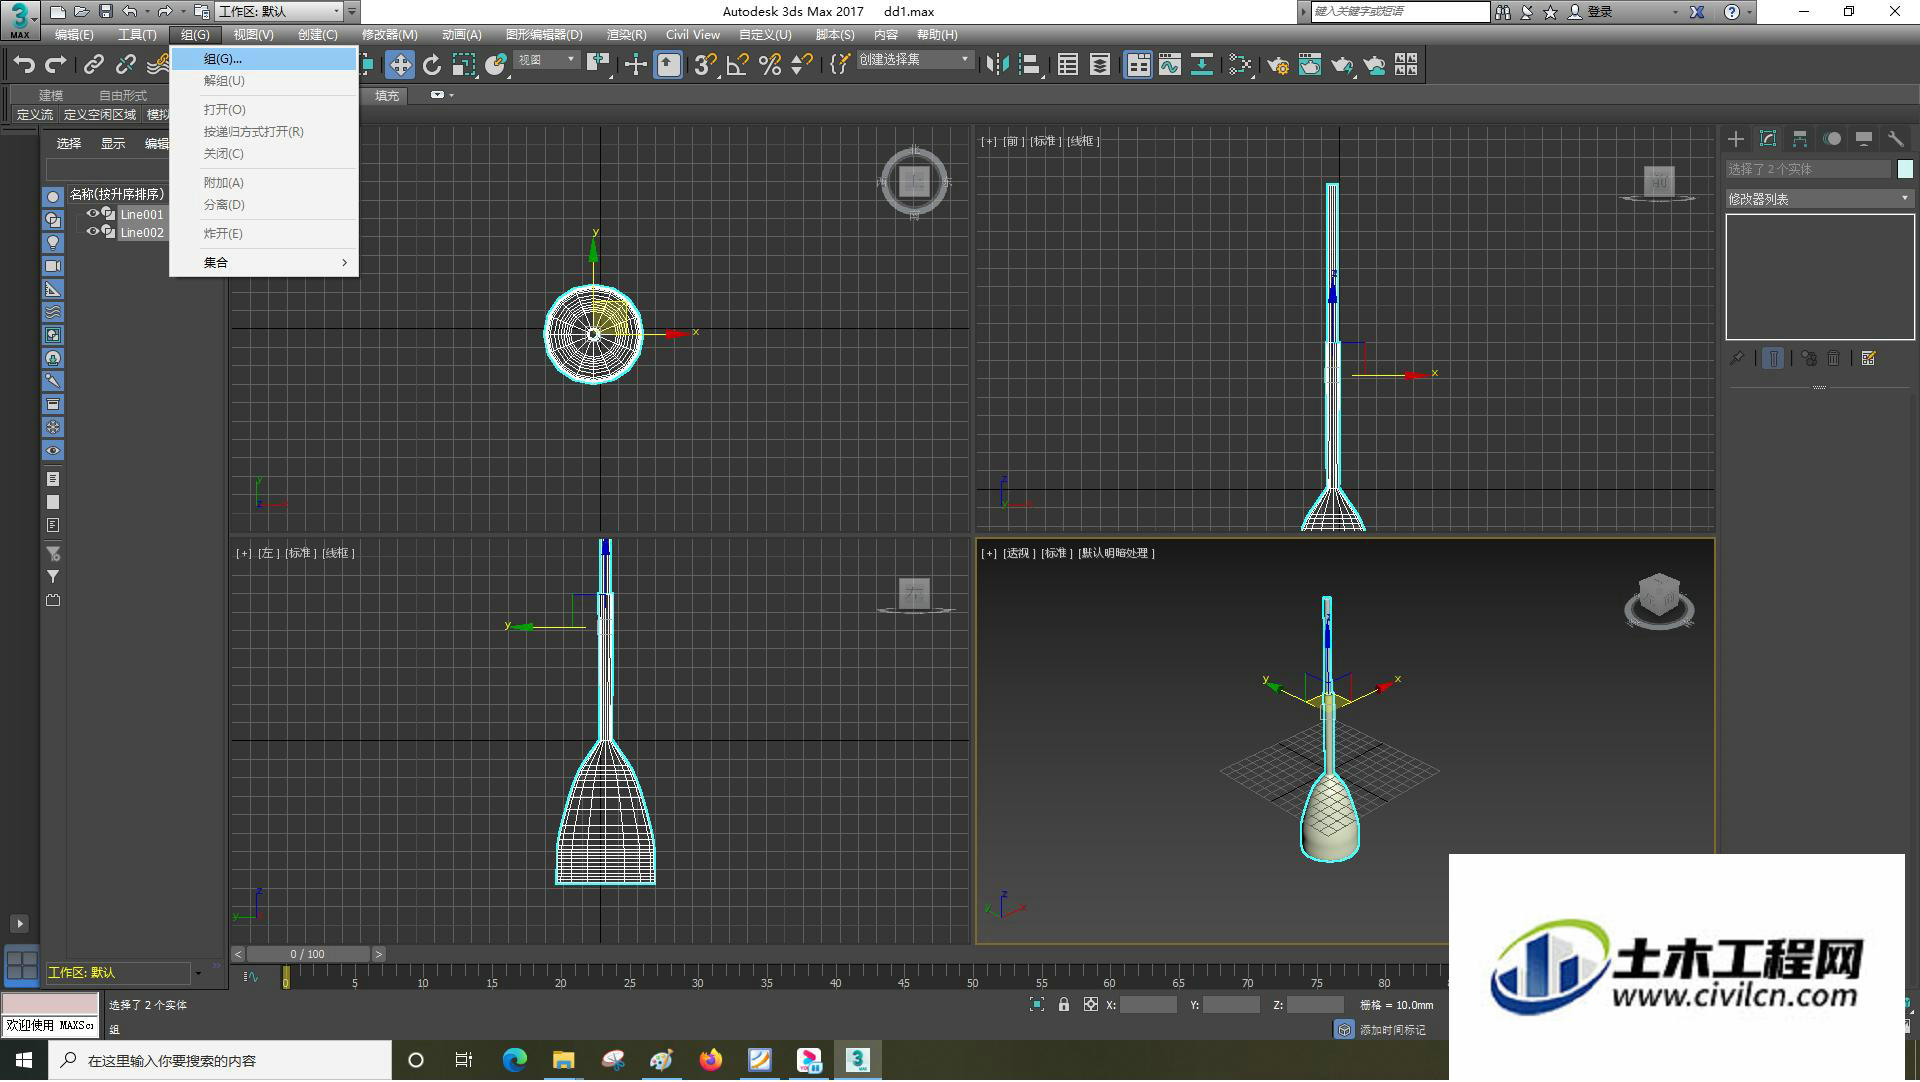Screen dimensions: 1920x1082
Task: Open the Create Selection Set dropdown
Action: [x=914, y=60]
